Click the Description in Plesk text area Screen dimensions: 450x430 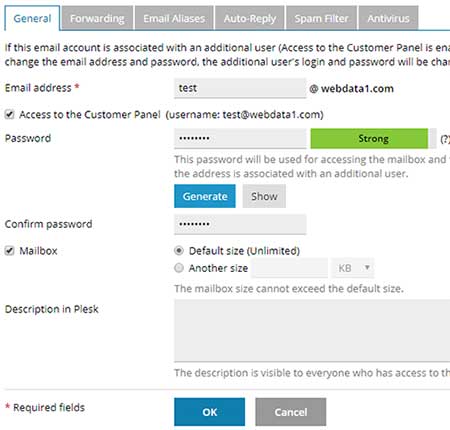coord(312,330)
